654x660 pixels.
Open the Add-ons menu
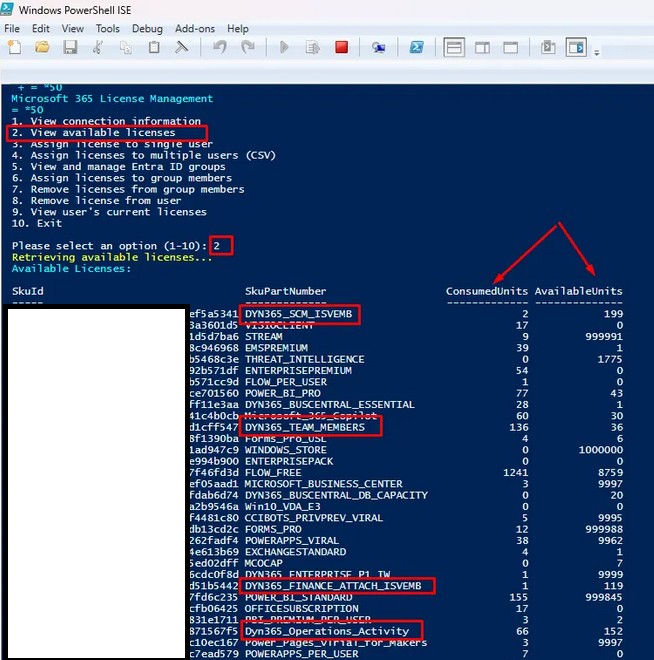pyautogui.click(x=195, y=29)
